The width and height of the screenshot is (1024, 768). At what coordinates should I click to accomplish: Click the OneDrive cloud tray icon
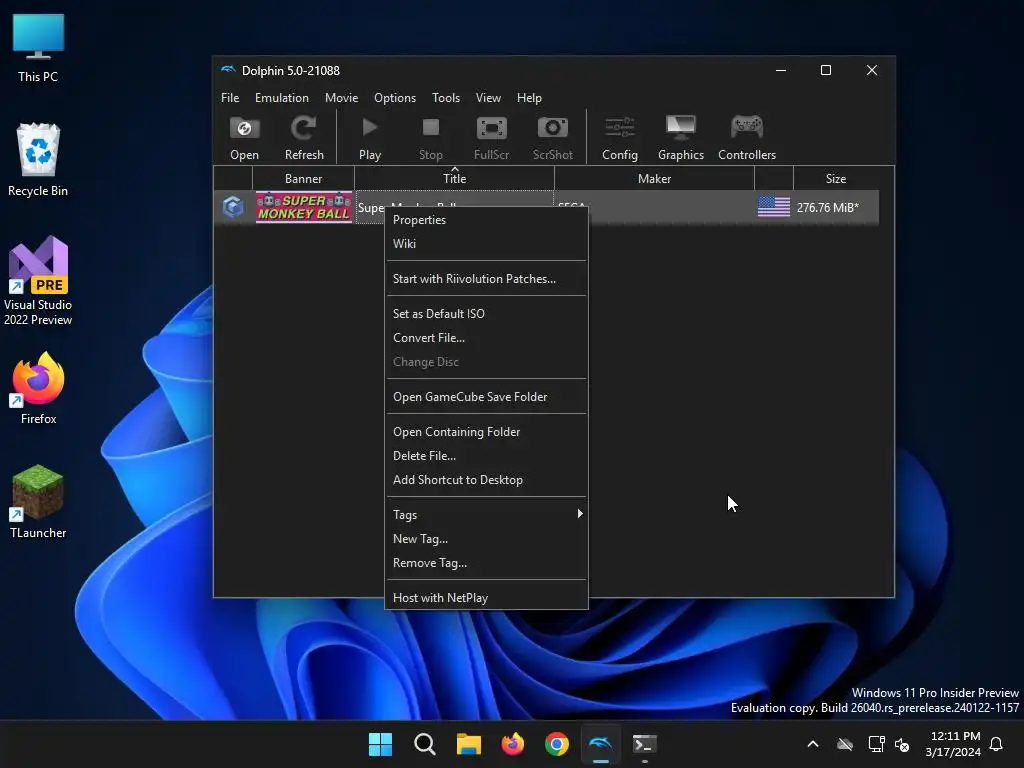pos(845,744)
